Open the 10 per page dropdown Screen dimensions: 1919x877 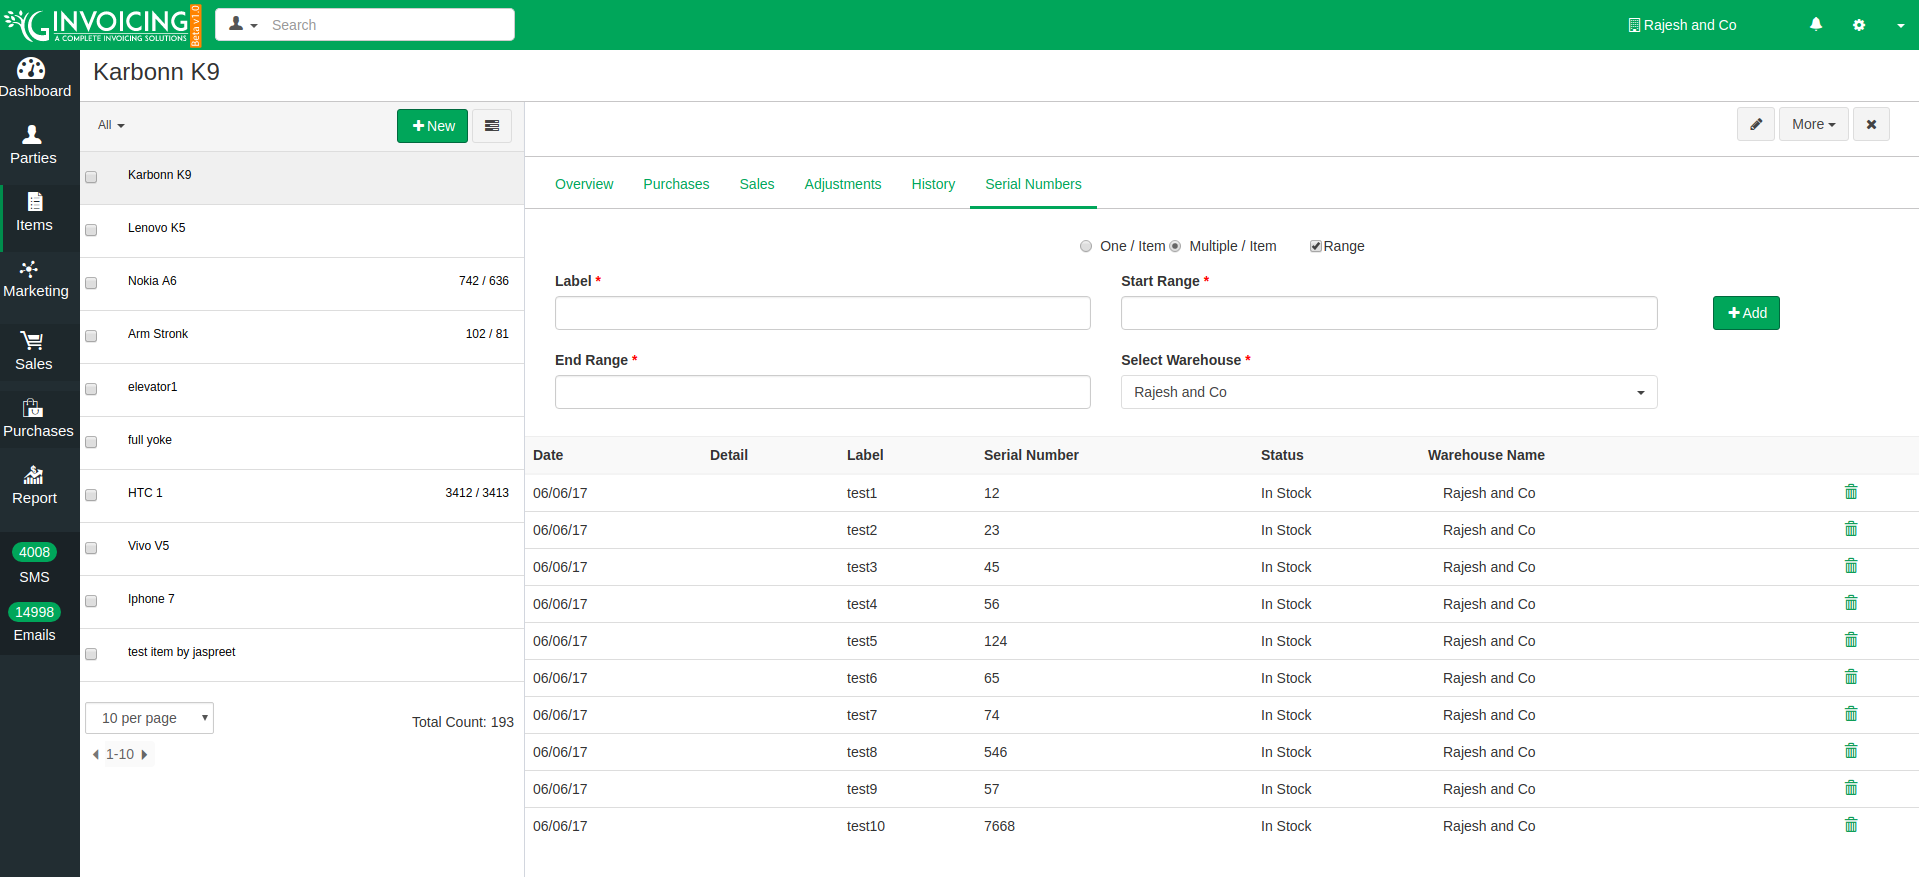point(149,718)
